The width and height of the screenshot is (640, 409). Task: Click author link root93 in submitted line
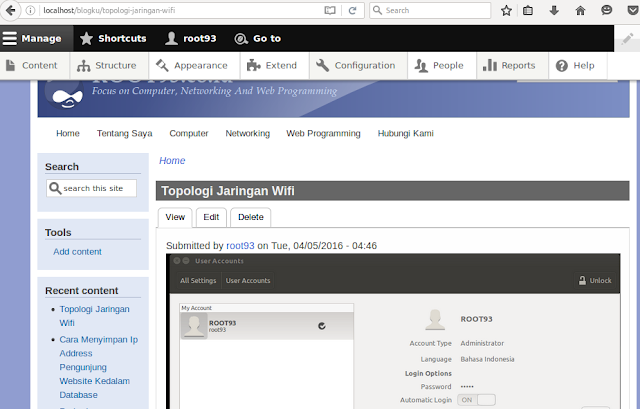click(x=240, y=246)
